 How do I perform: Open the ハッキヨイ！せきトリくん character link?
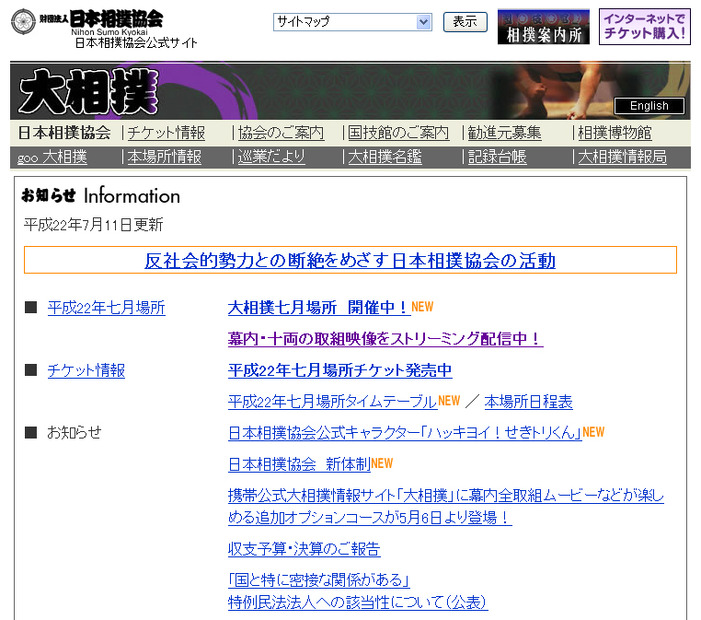405,433
